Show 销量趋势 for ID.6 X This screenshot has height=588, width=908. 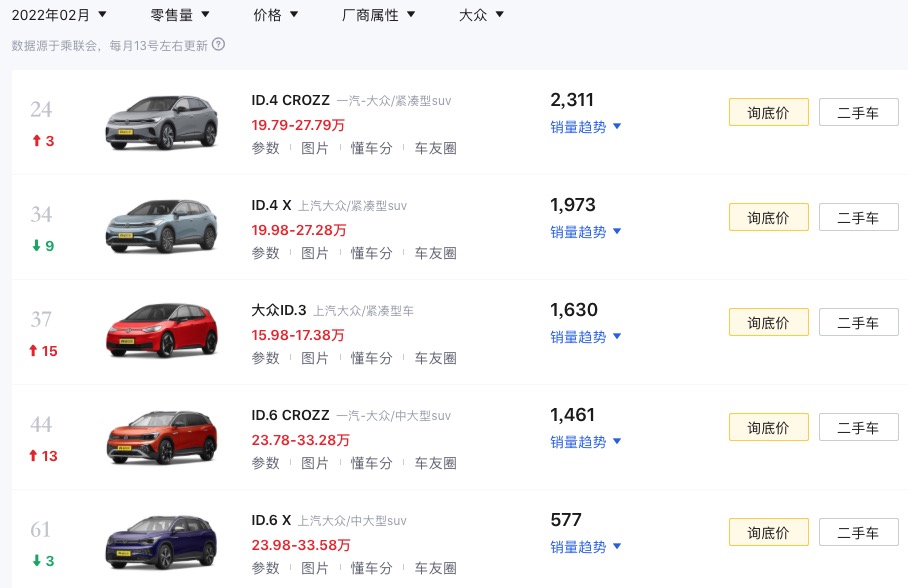586,547
